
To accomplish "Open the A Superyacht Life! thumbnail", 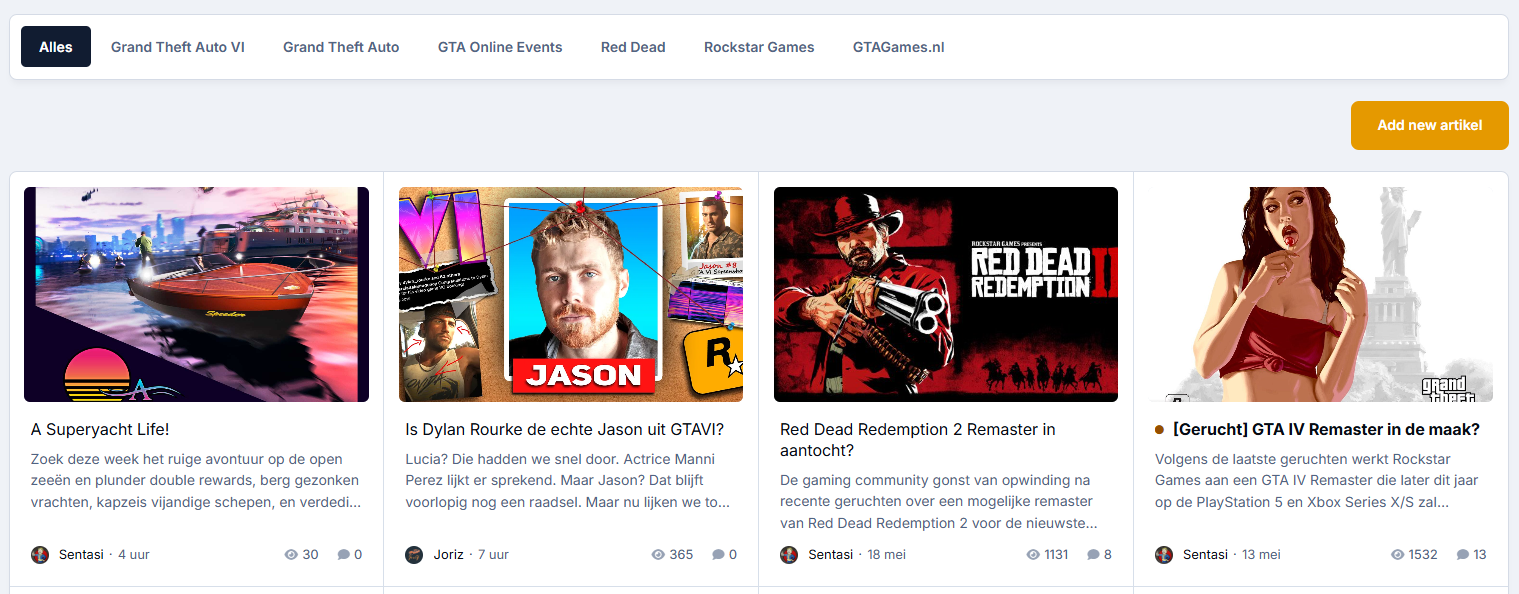I will (196, 294).
